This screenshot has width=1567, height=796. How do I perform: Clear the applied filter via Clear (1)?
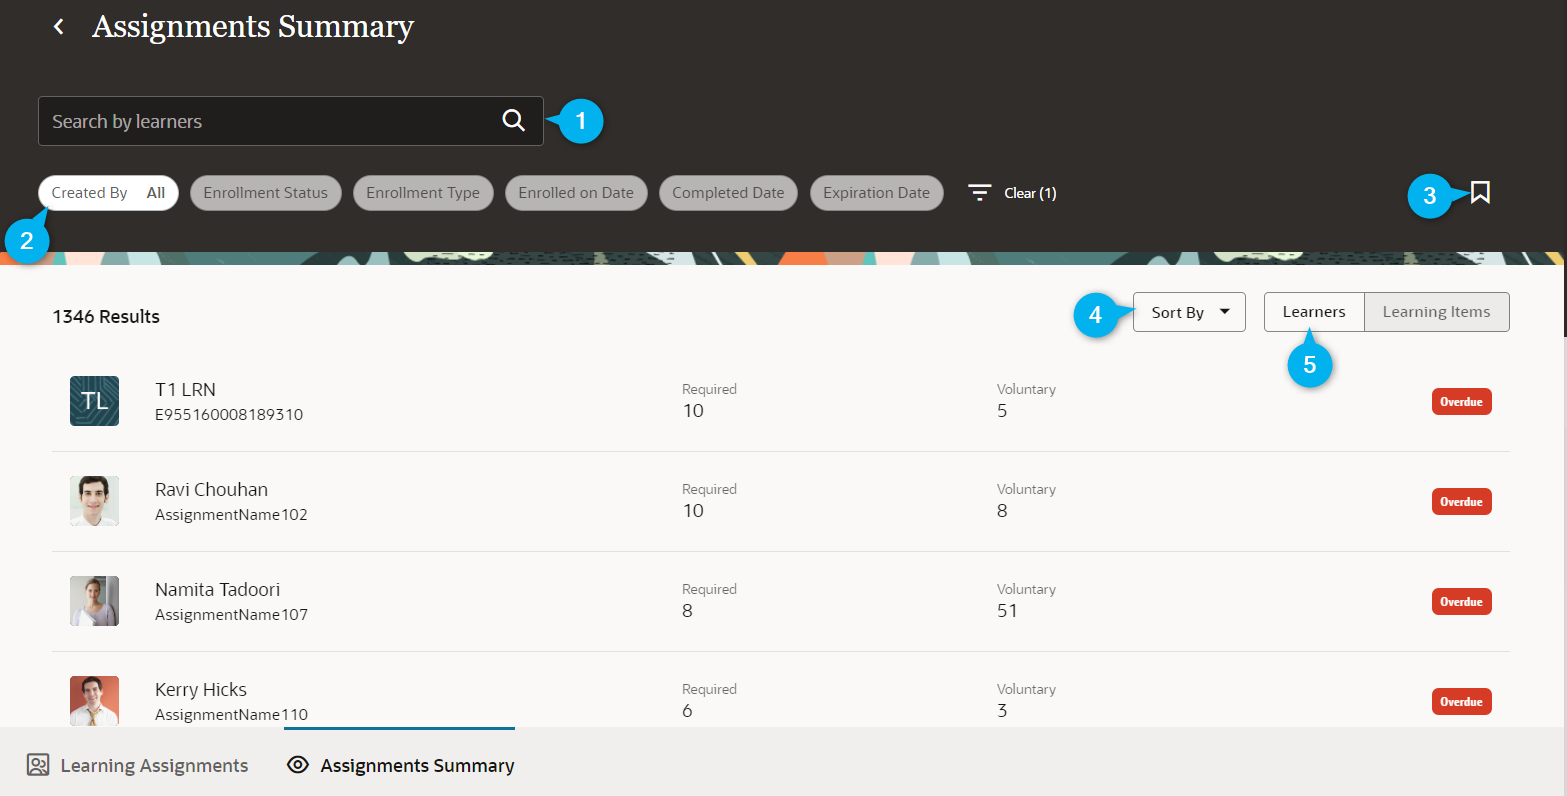pos(1030,193)
